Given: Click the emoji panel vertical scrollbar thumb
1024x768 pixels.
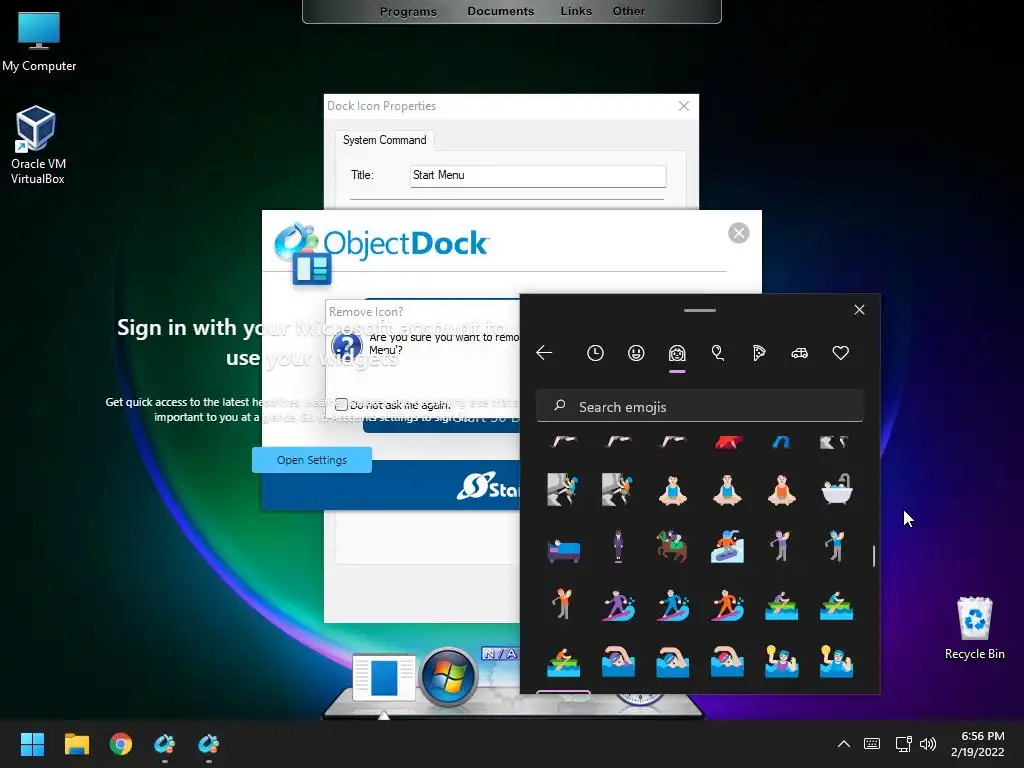Looking at the screenshot, I should [x=874, y=556].
